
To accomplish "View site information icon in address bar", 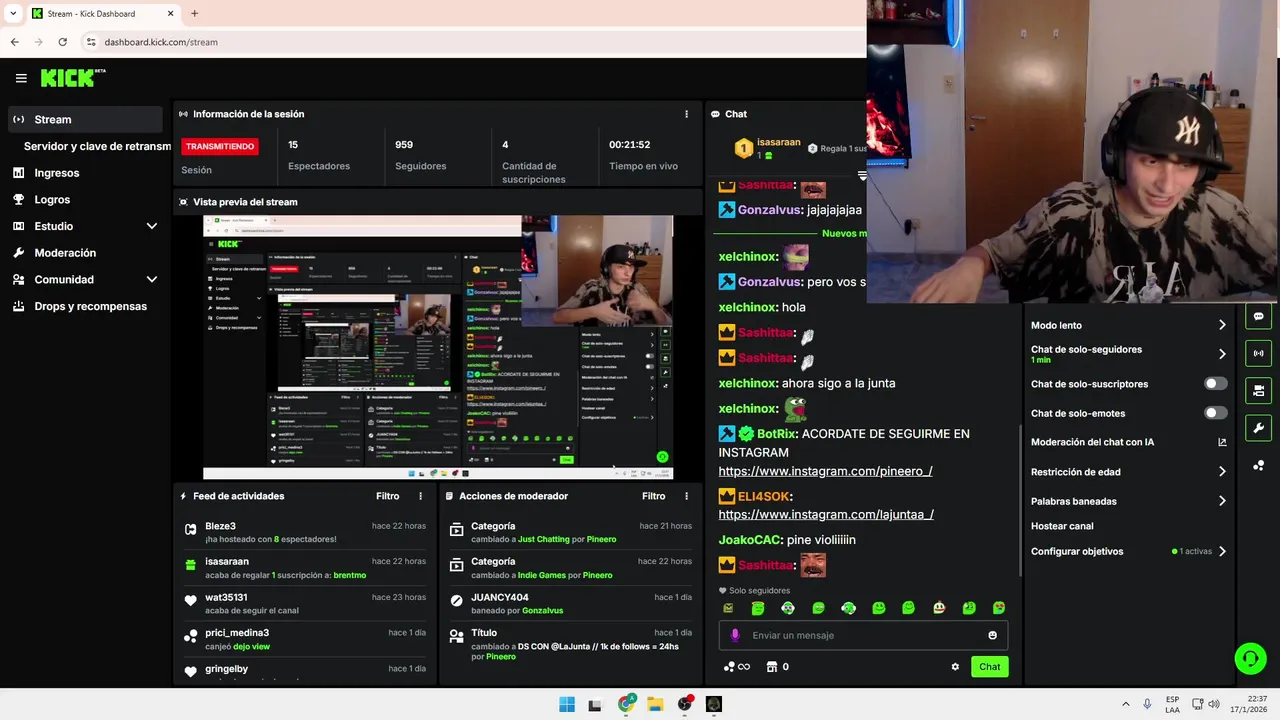I will (91, 42).
